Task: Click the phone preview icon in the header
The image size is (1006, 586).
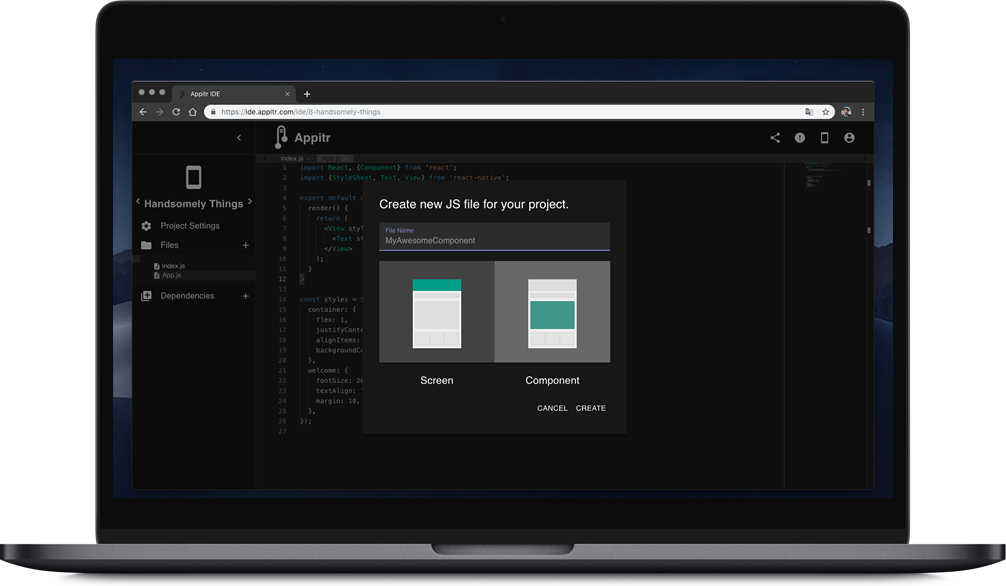Action: click(825, 138)
